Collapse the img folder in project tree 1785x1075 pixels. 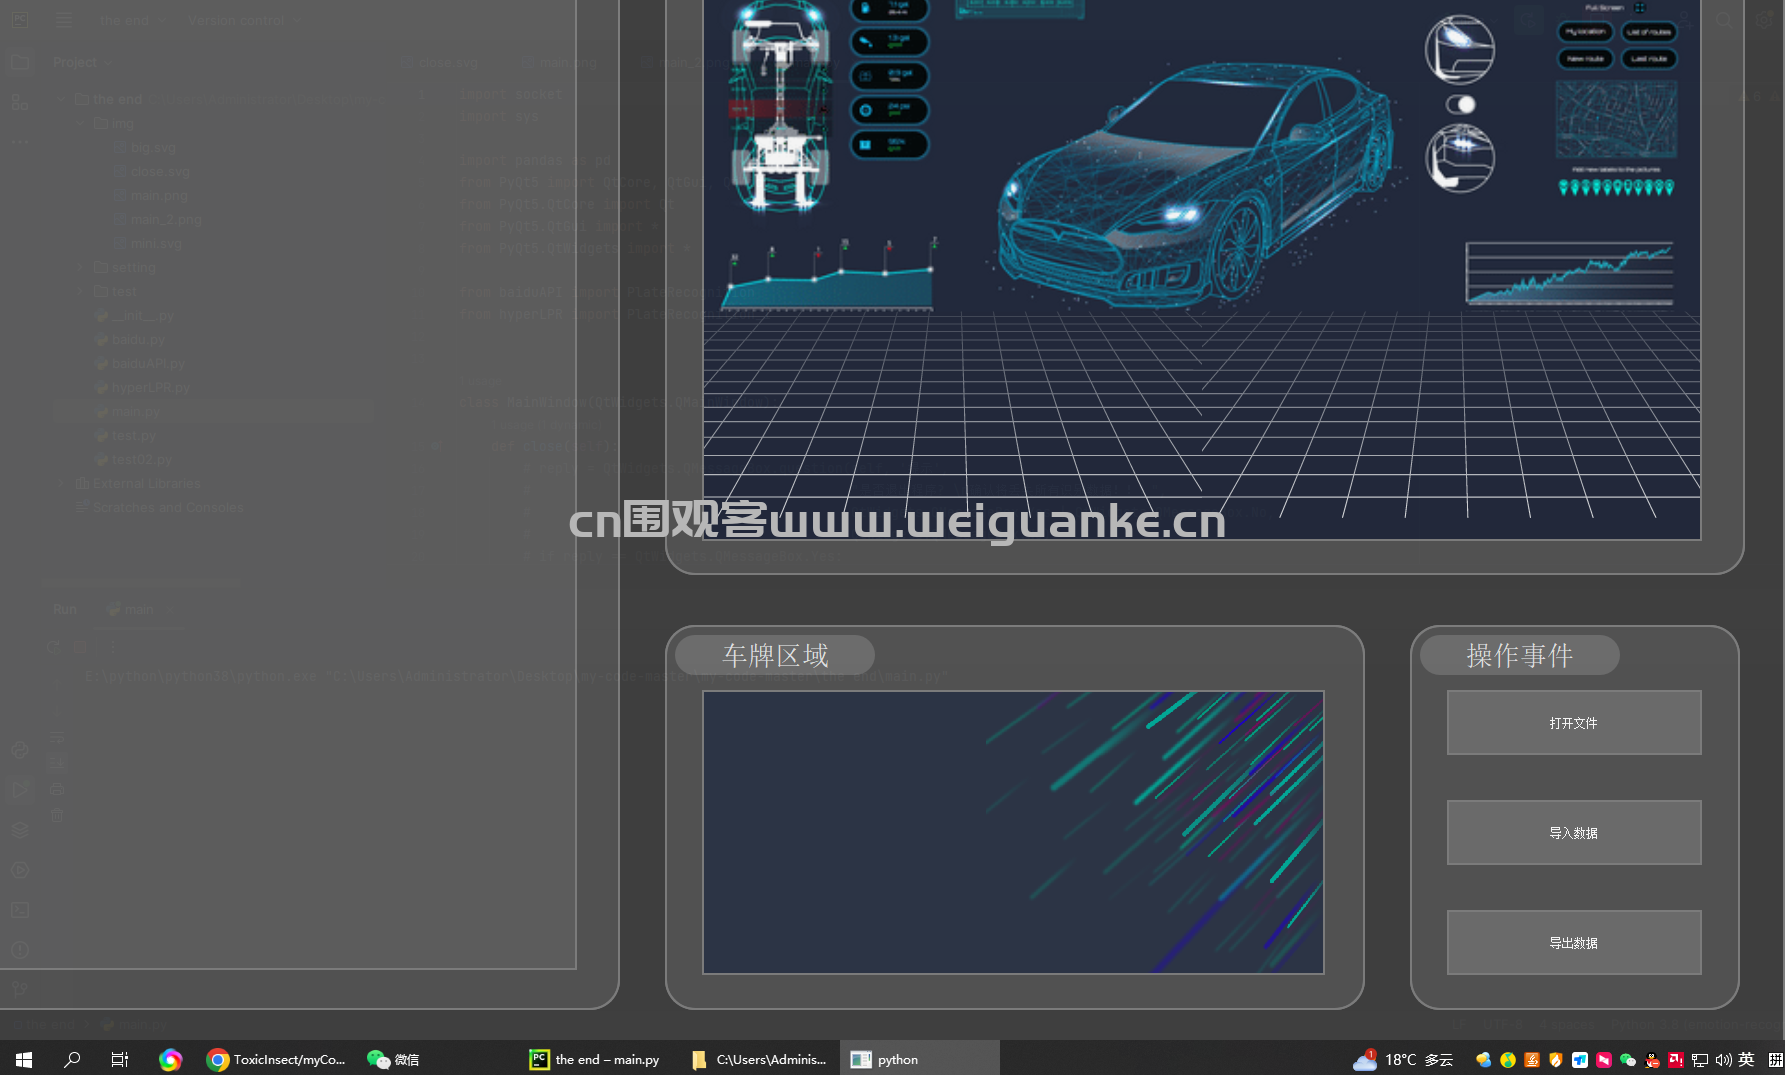pos(81,123)
